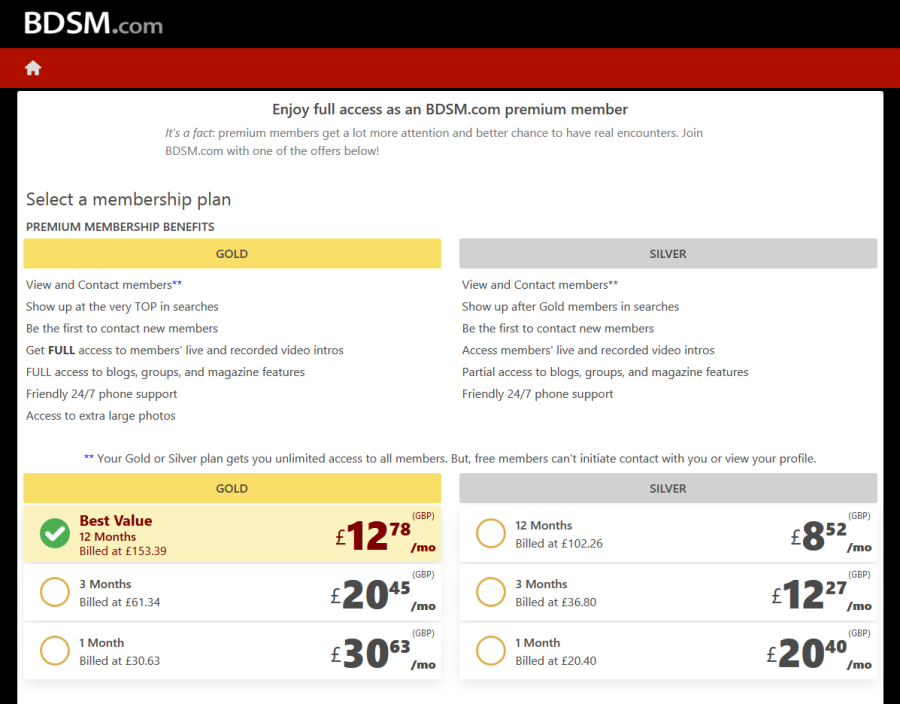900x704 pixels.
Task: Click 'FULL access to blogs, groups, and magazine features'
Action: pos(165,372)
